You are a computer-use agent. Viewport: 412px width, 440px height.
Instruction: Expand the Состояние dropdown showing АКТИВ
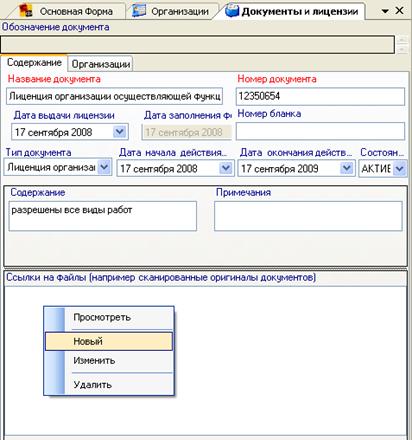(x=399, y=168)
